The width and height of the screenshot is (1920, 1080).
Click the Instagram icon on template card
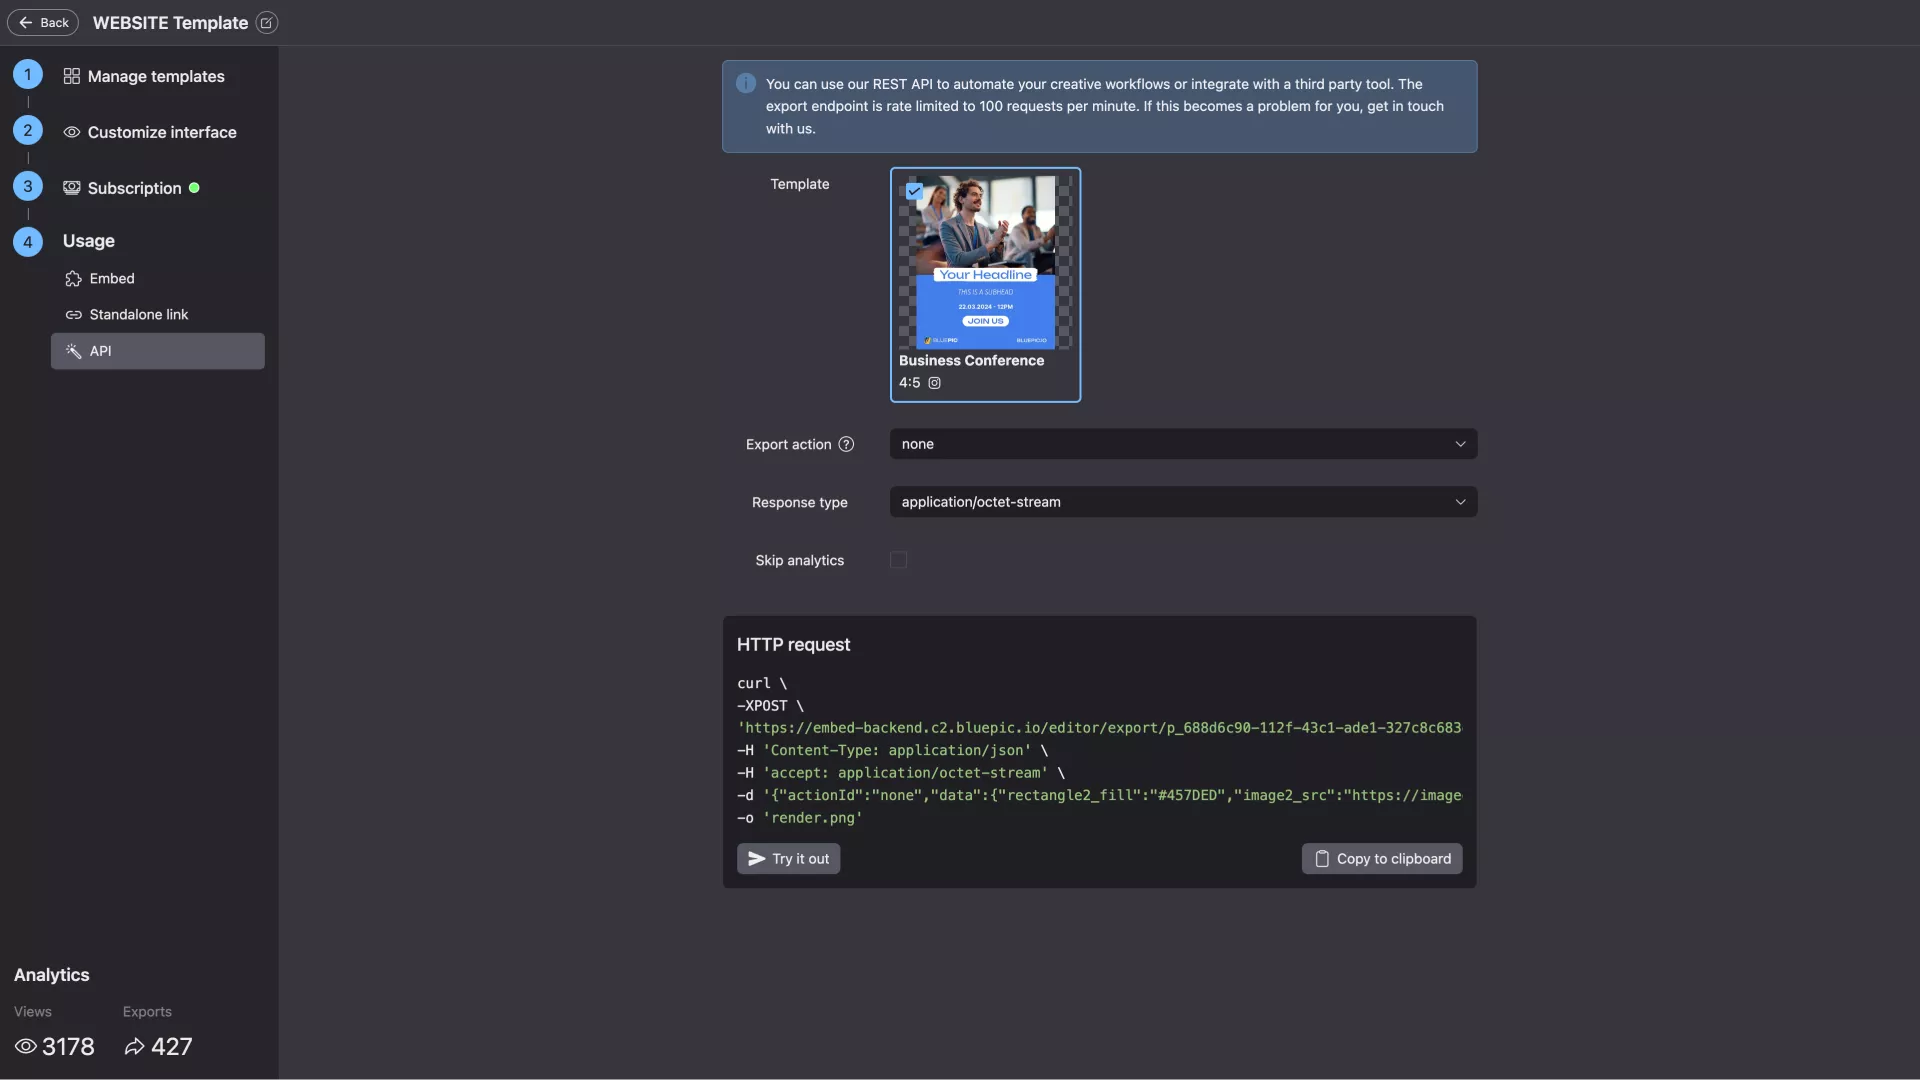coord(934,383)
